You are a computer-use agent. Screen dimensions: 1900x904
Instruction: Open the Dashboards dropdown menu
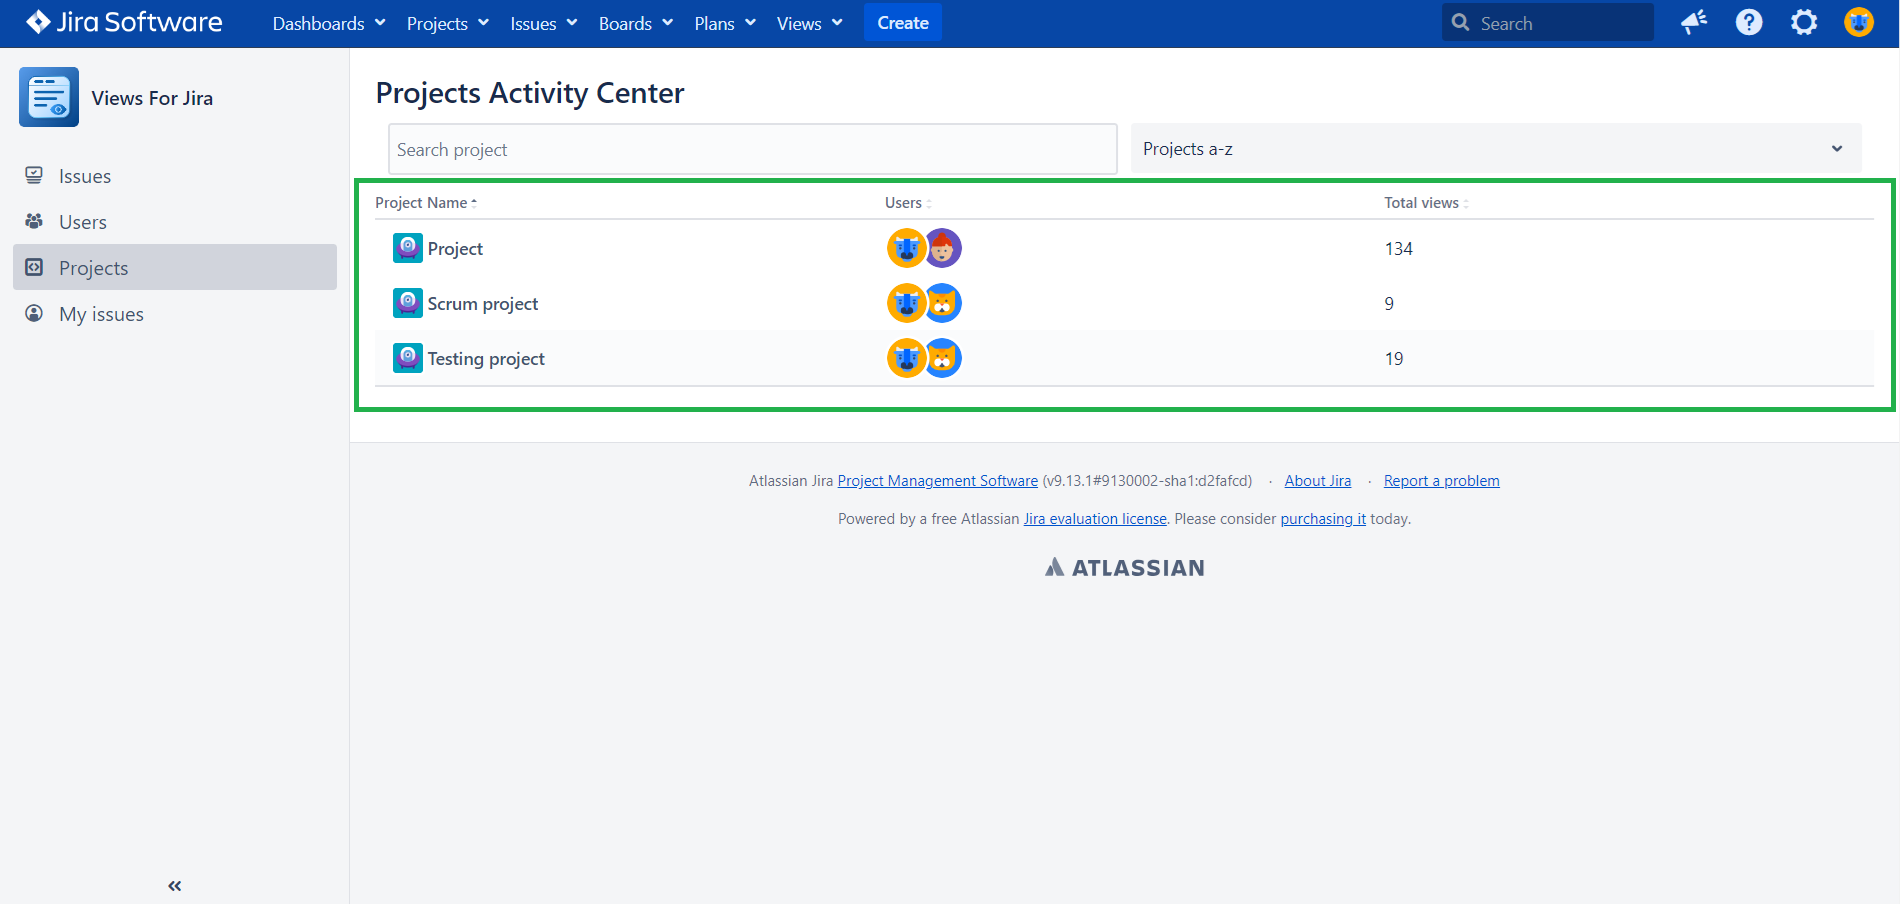328,23
